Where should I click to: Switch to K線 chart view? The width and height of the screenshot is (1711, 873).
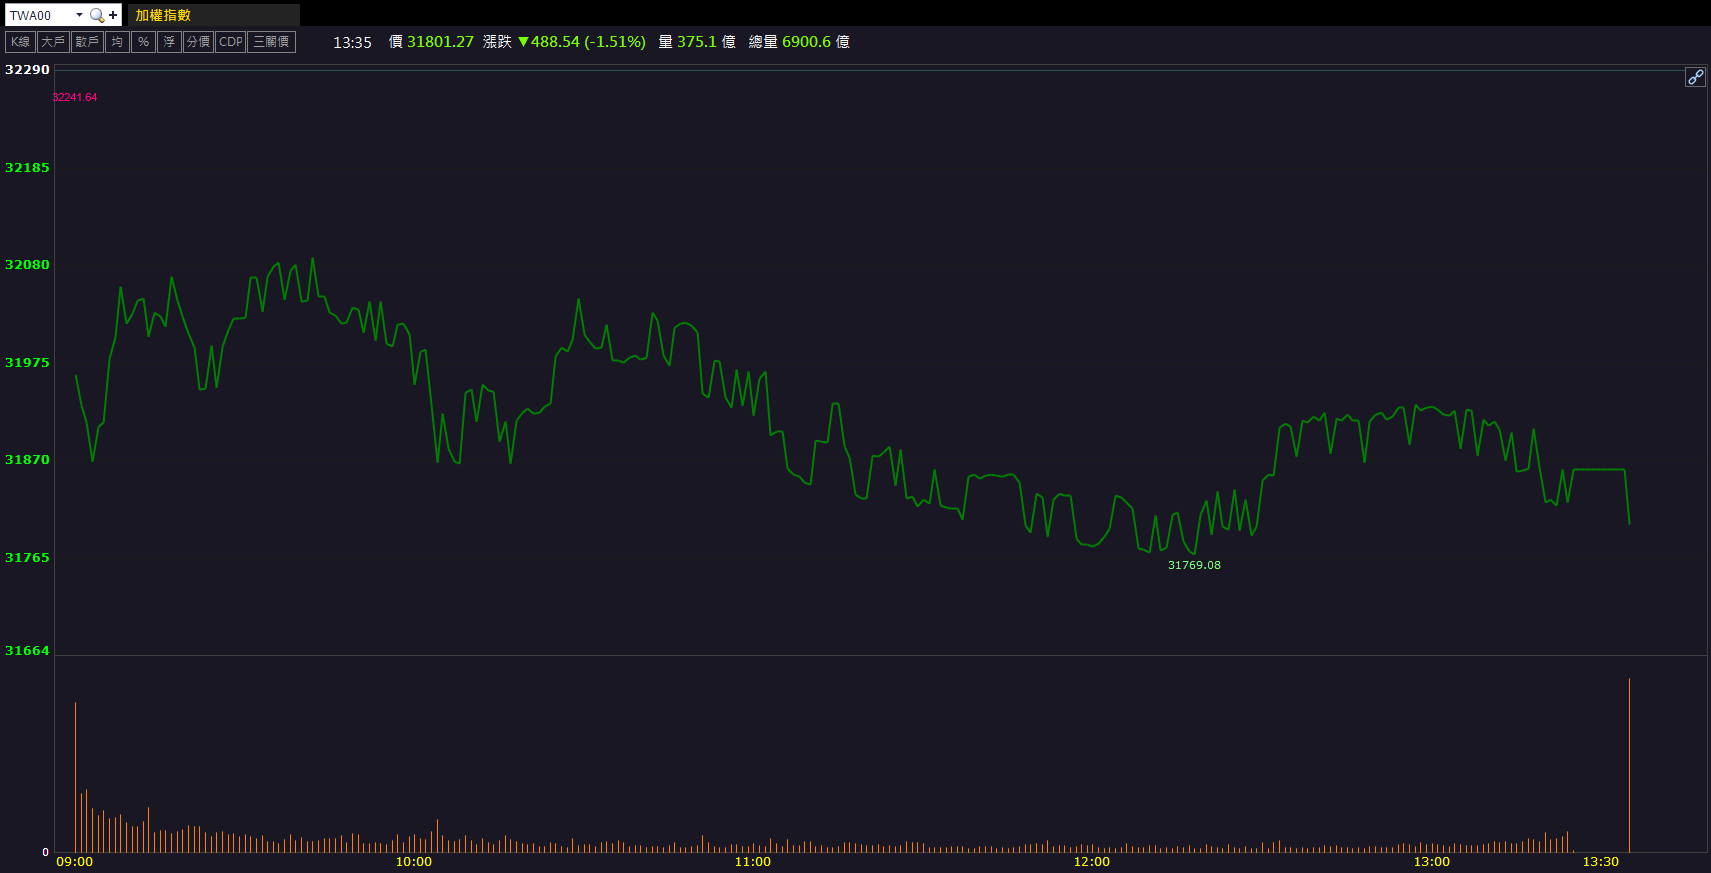(20, 42)
